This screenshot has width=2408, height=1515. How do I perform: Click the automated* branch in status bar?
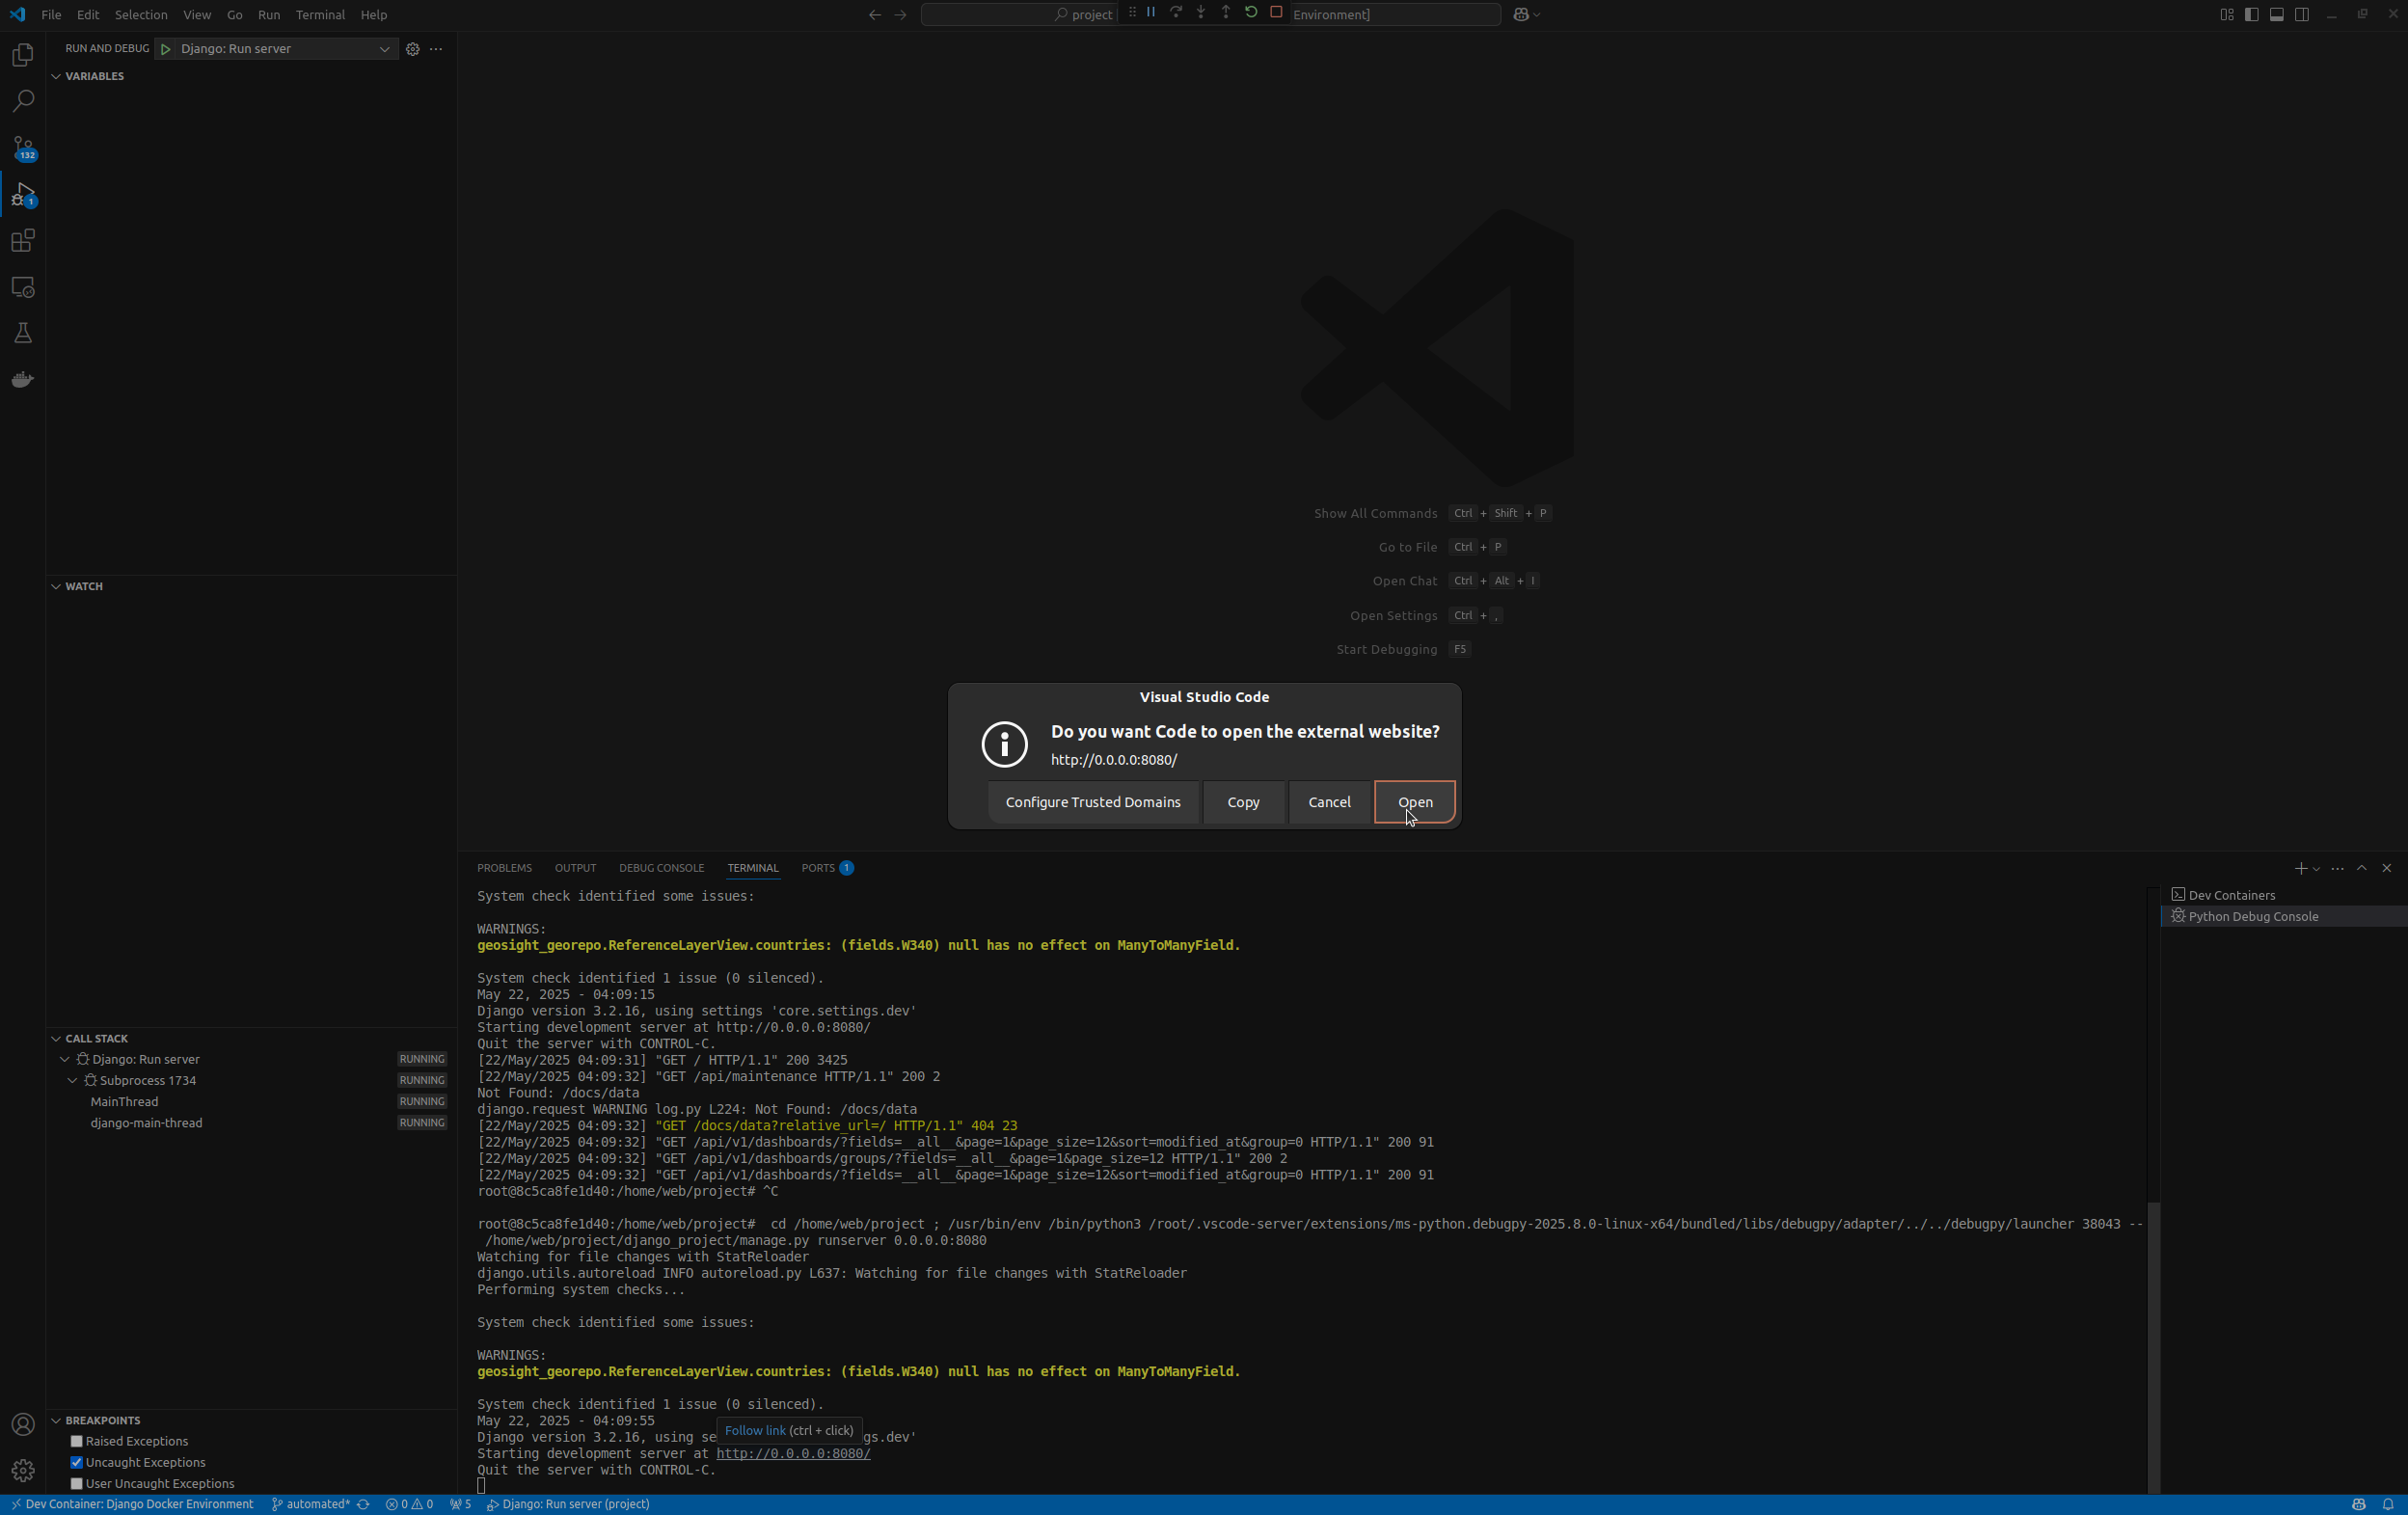(x=311, y=1504)
